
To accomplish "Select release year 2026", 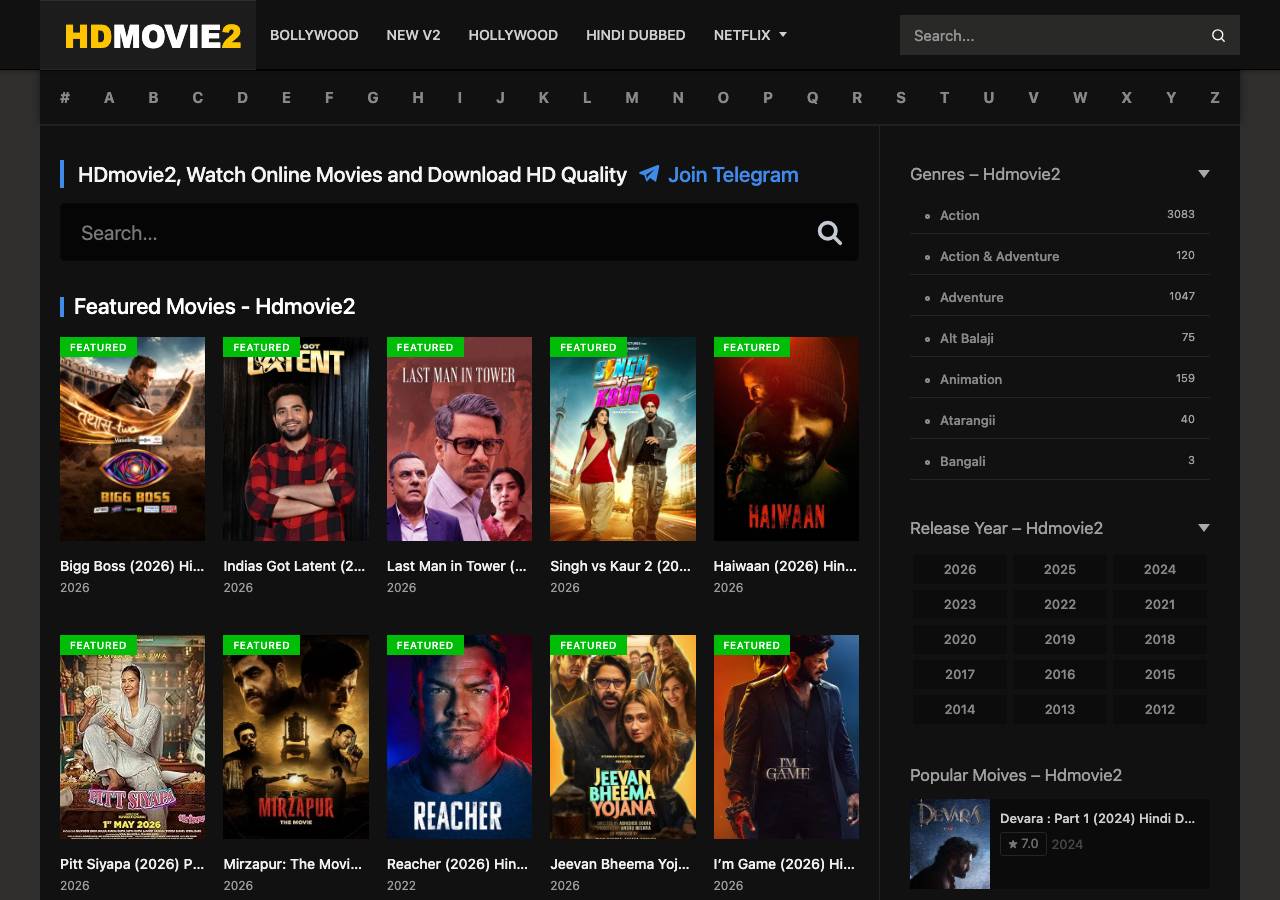I will point(960,569).
